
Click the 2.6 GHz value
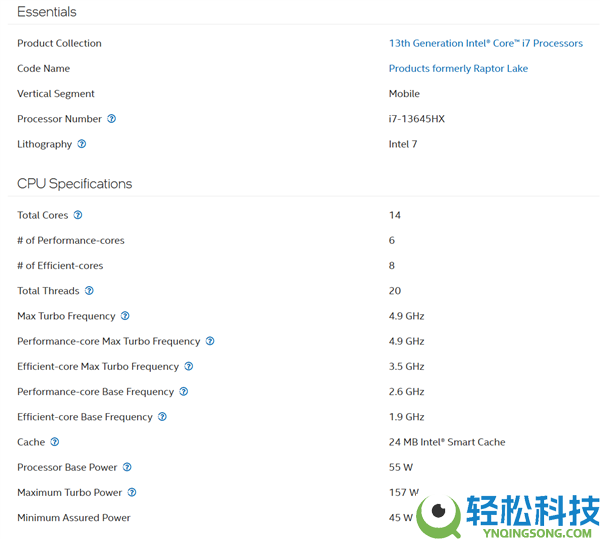click(406, 392)
